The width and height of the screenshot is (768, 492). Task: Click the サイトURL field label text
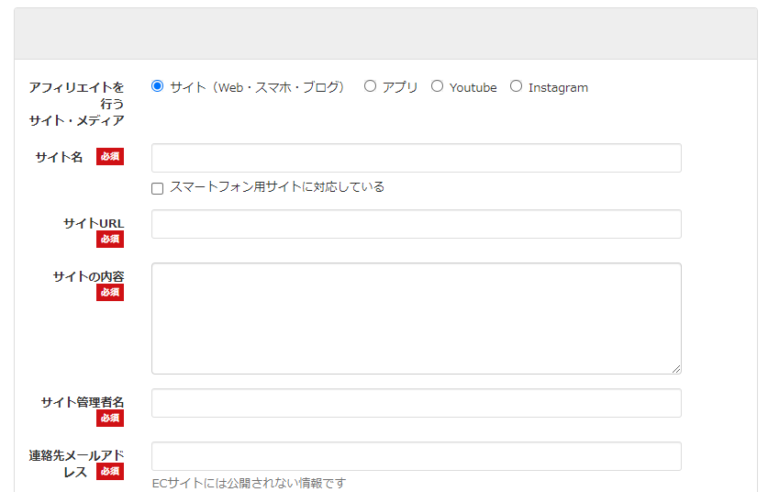tap(93, 223)
